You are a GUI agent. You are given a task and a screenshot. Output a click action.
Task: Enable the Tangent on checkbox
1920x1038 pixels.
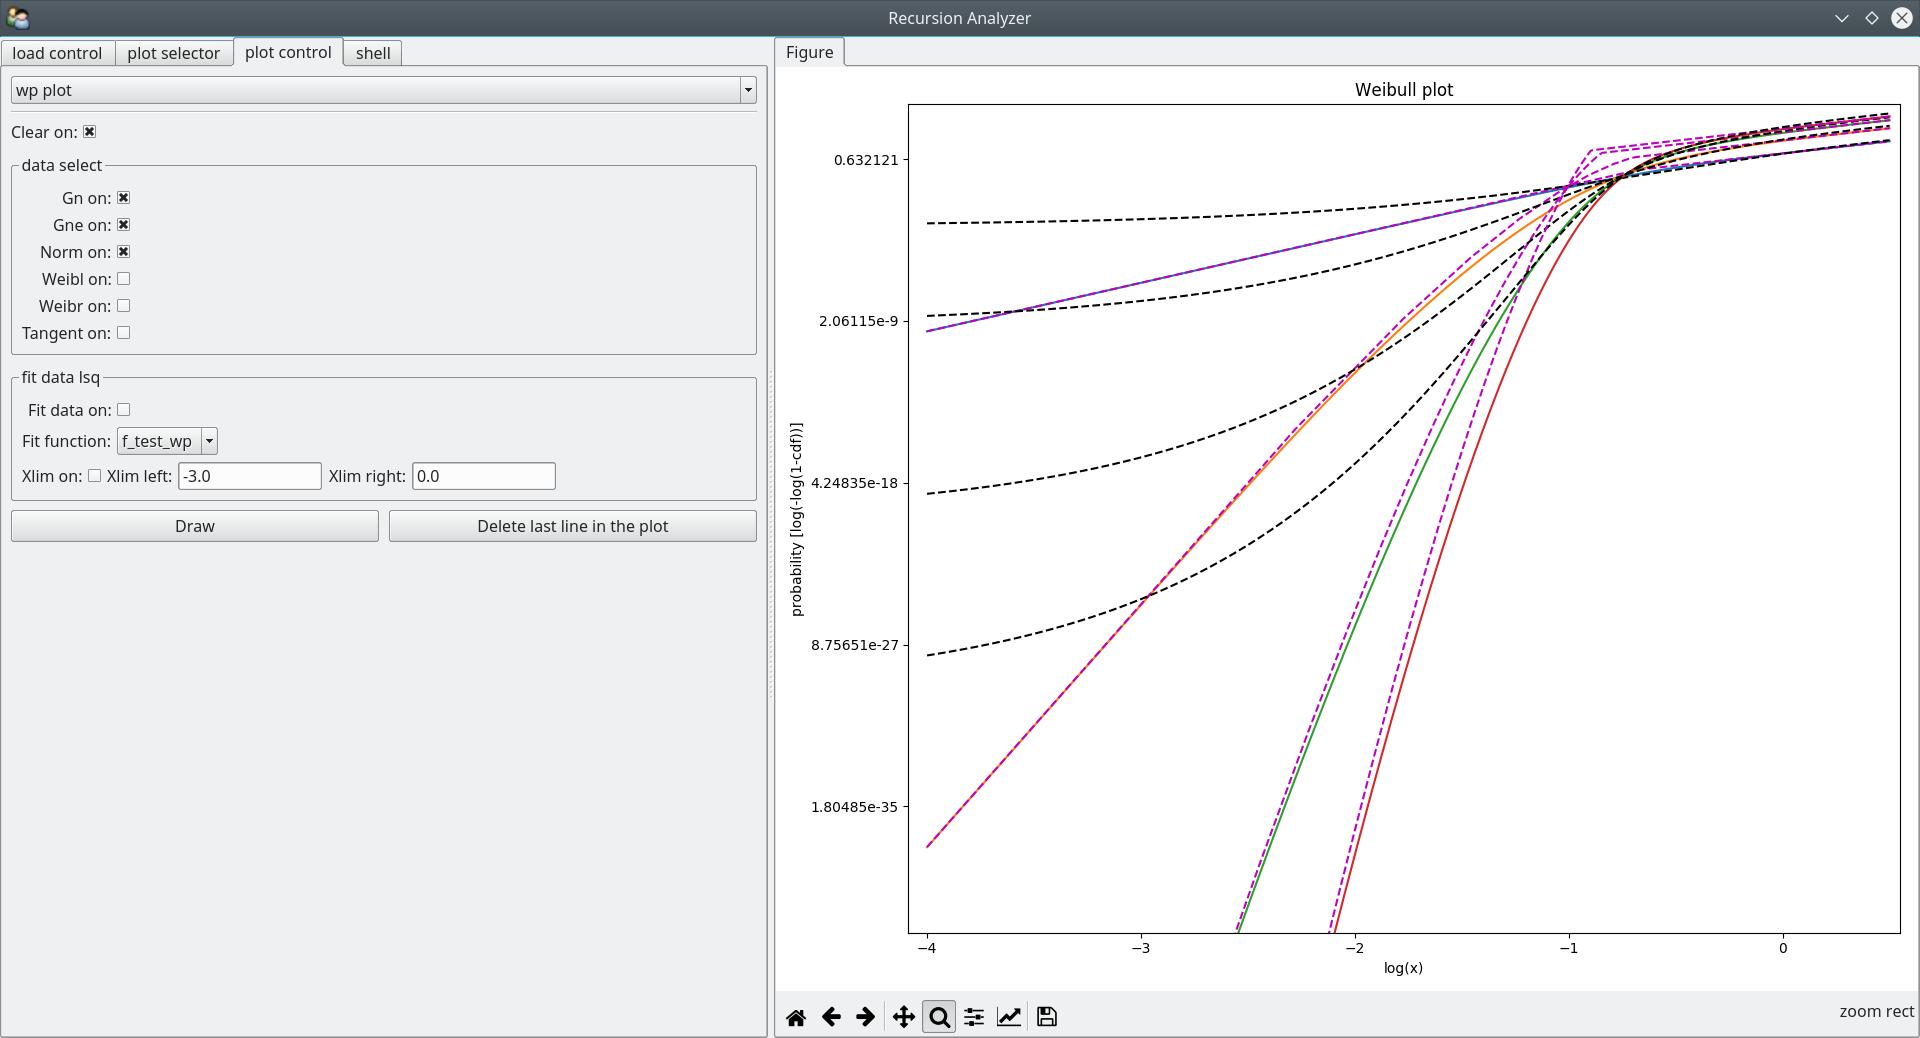[124, 333]
